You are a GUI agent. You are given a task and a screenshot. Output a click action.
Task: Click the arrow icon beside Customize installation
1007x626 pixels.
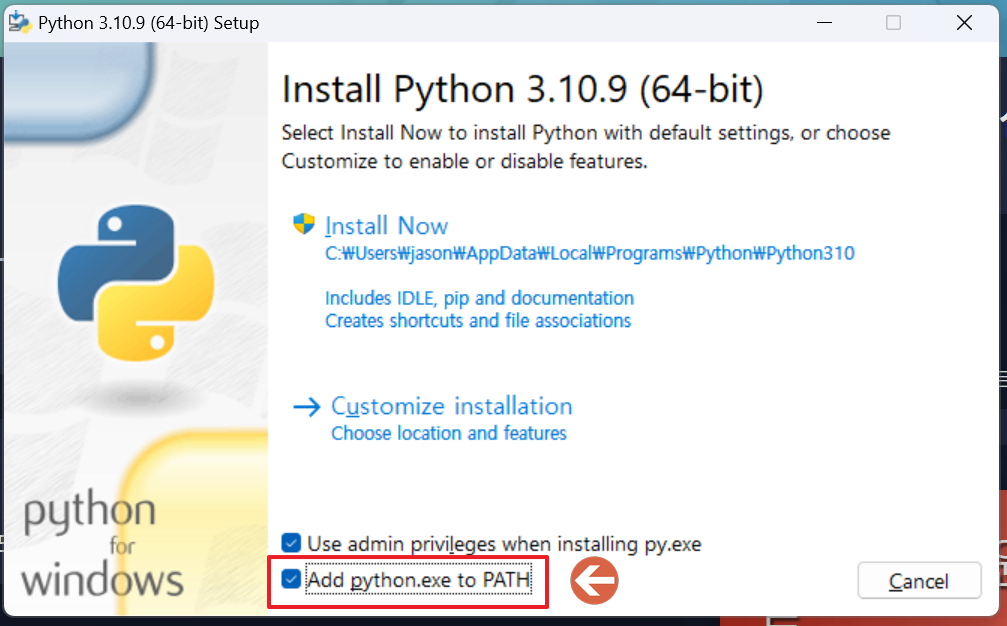point(306,407)
